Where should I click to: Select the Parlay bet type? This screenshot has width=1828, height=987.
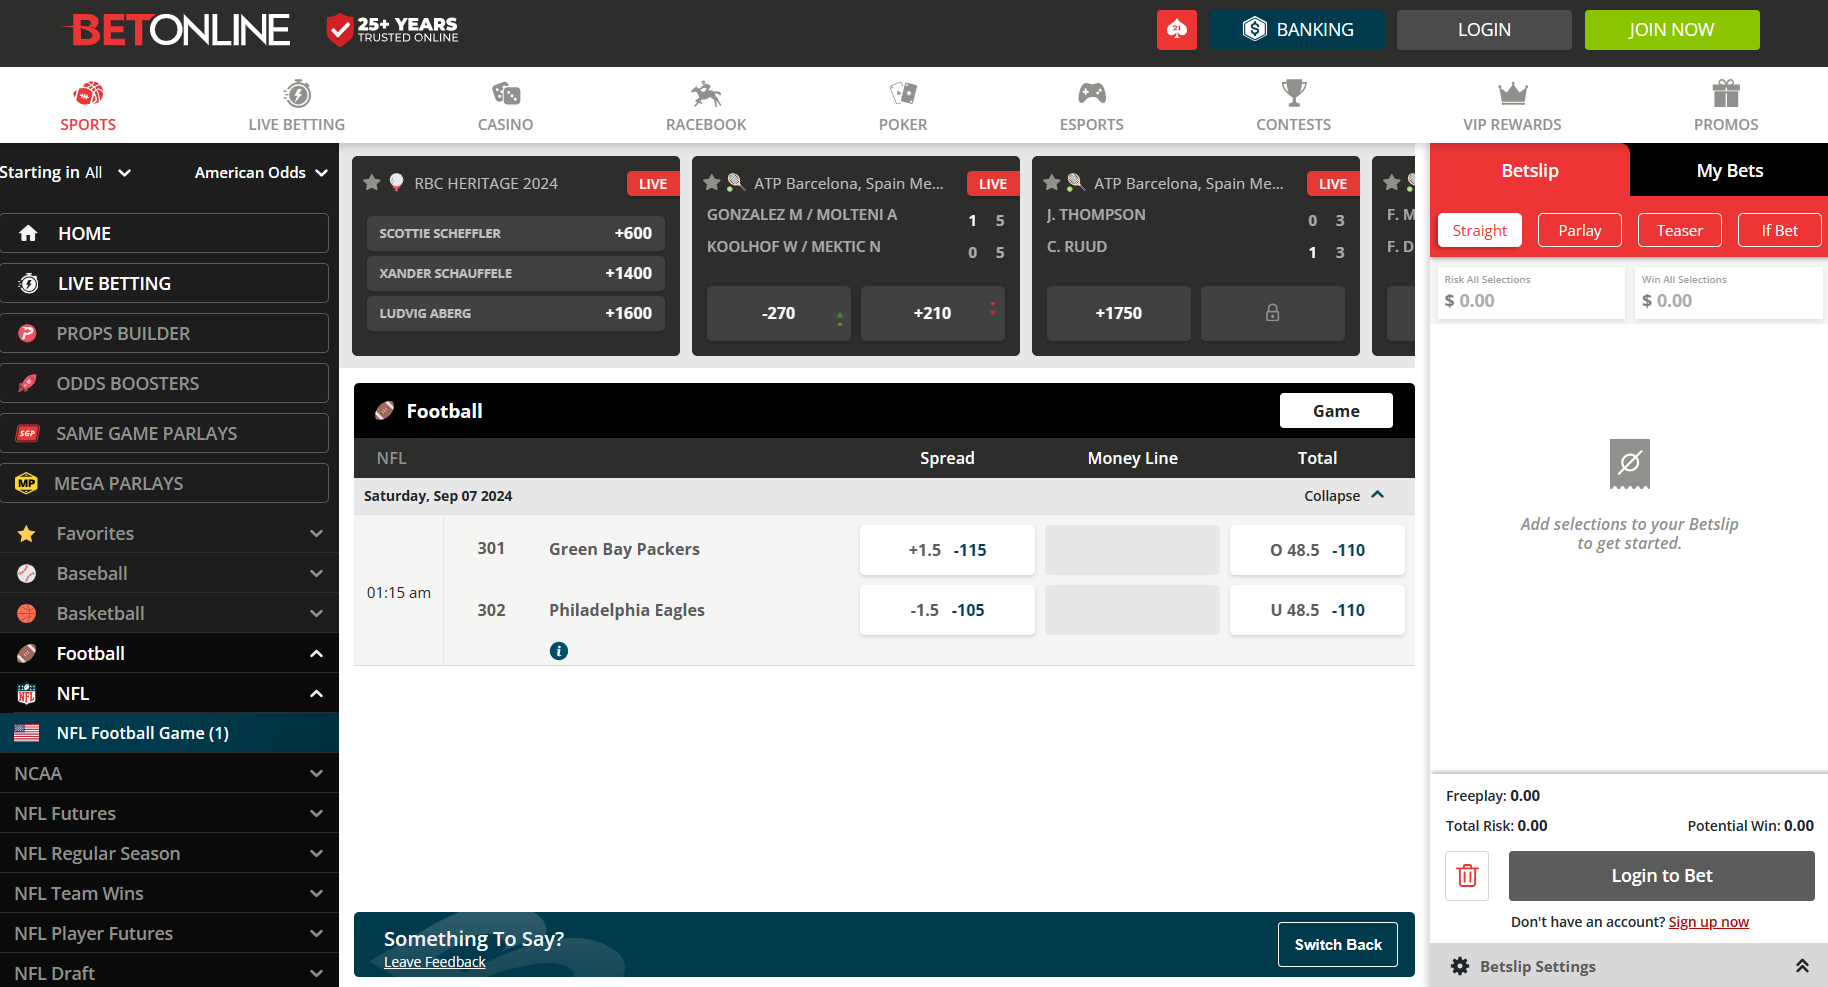[1579, 229]
